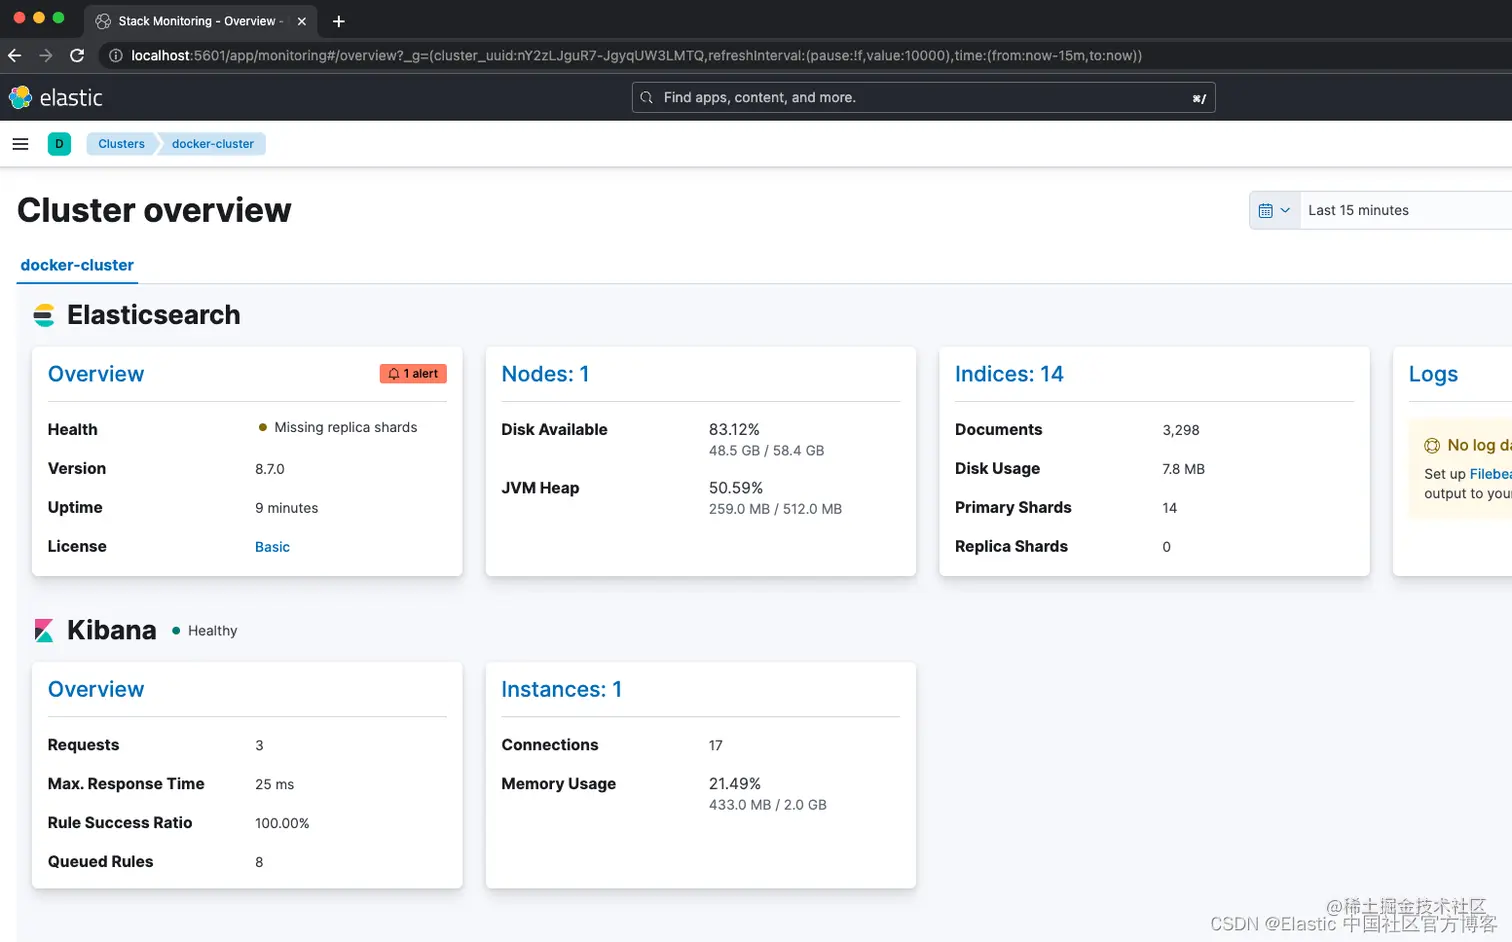Screen dimensions: 1512x942
Task: Open a new browser tab
Action: 339,21
